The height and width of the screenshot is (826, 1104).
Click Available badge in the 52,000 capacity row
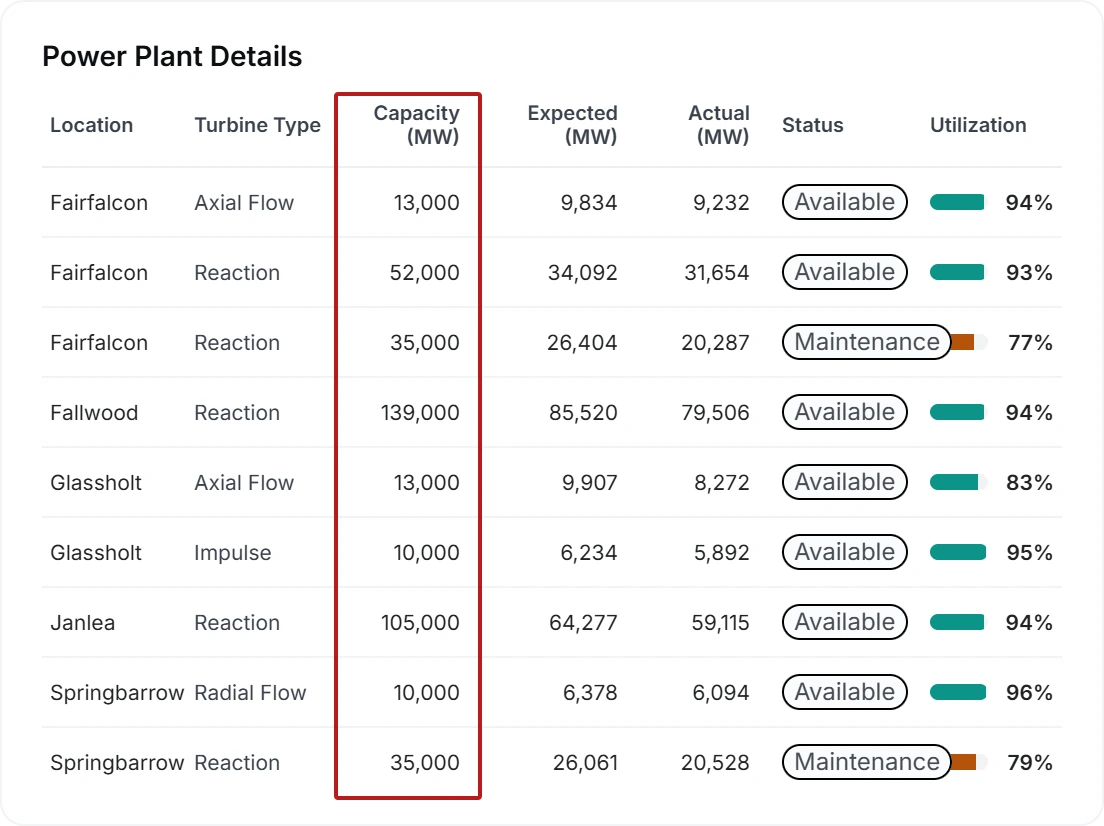point(844,272)
